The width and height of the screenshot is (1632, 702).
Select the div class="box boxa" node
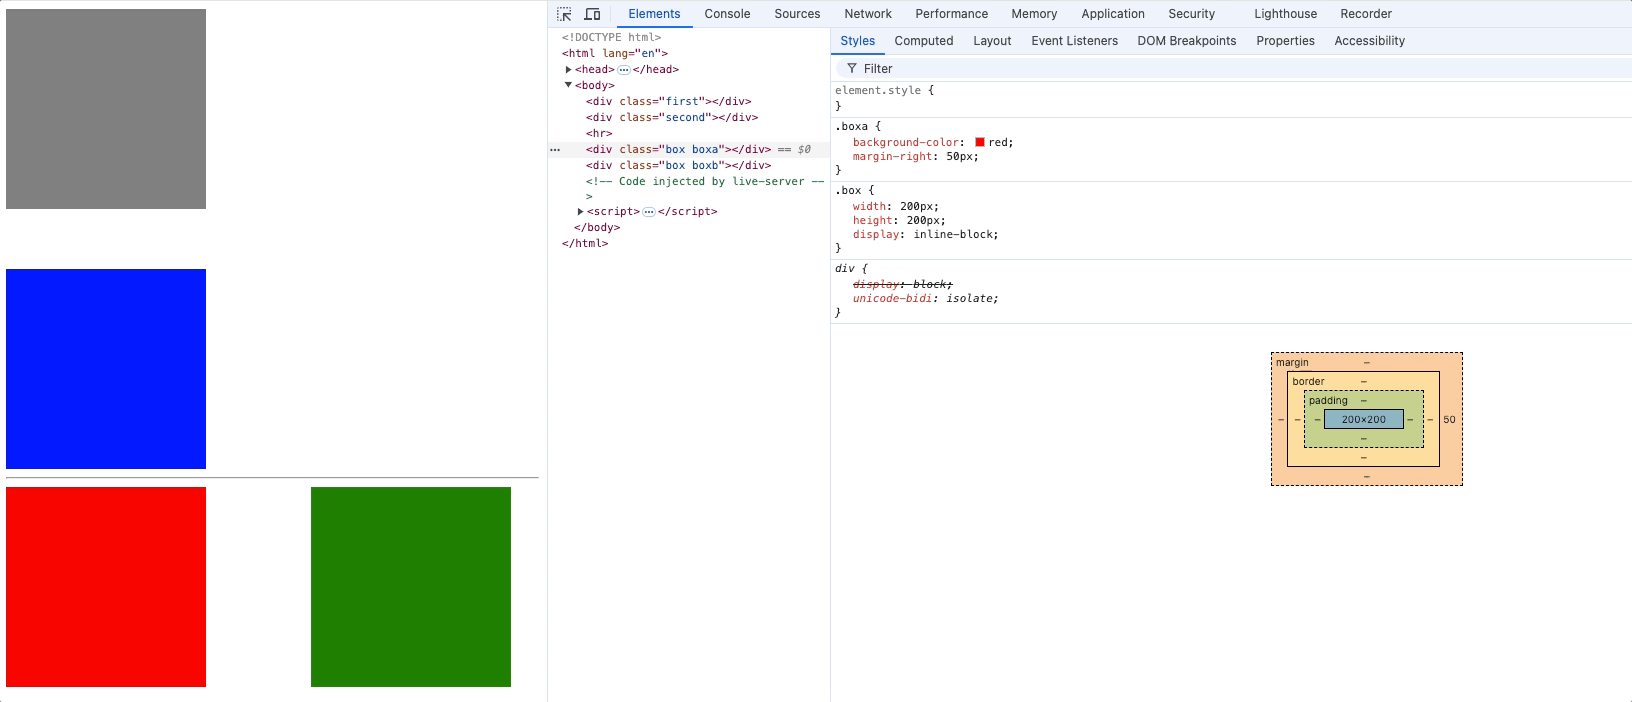678,150
